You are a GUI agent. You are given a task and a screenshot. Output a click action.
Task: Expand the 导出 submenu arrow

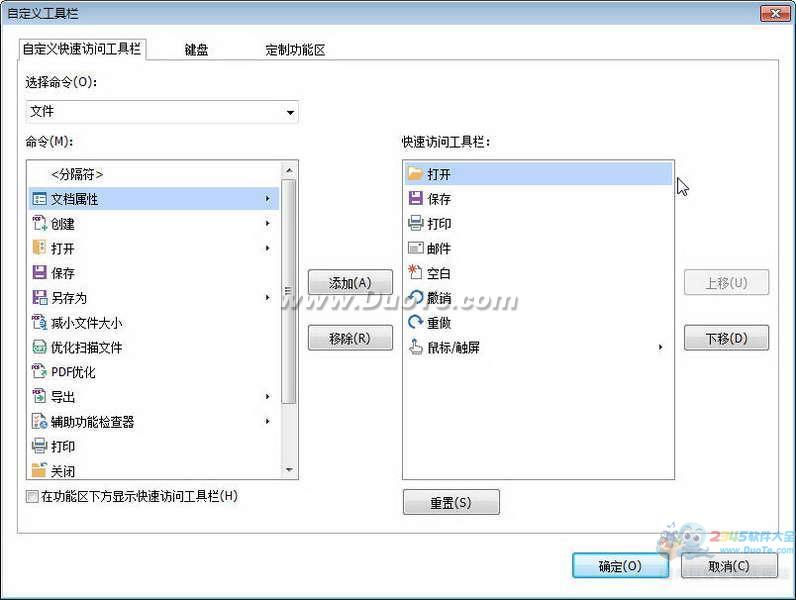(268, 396)
